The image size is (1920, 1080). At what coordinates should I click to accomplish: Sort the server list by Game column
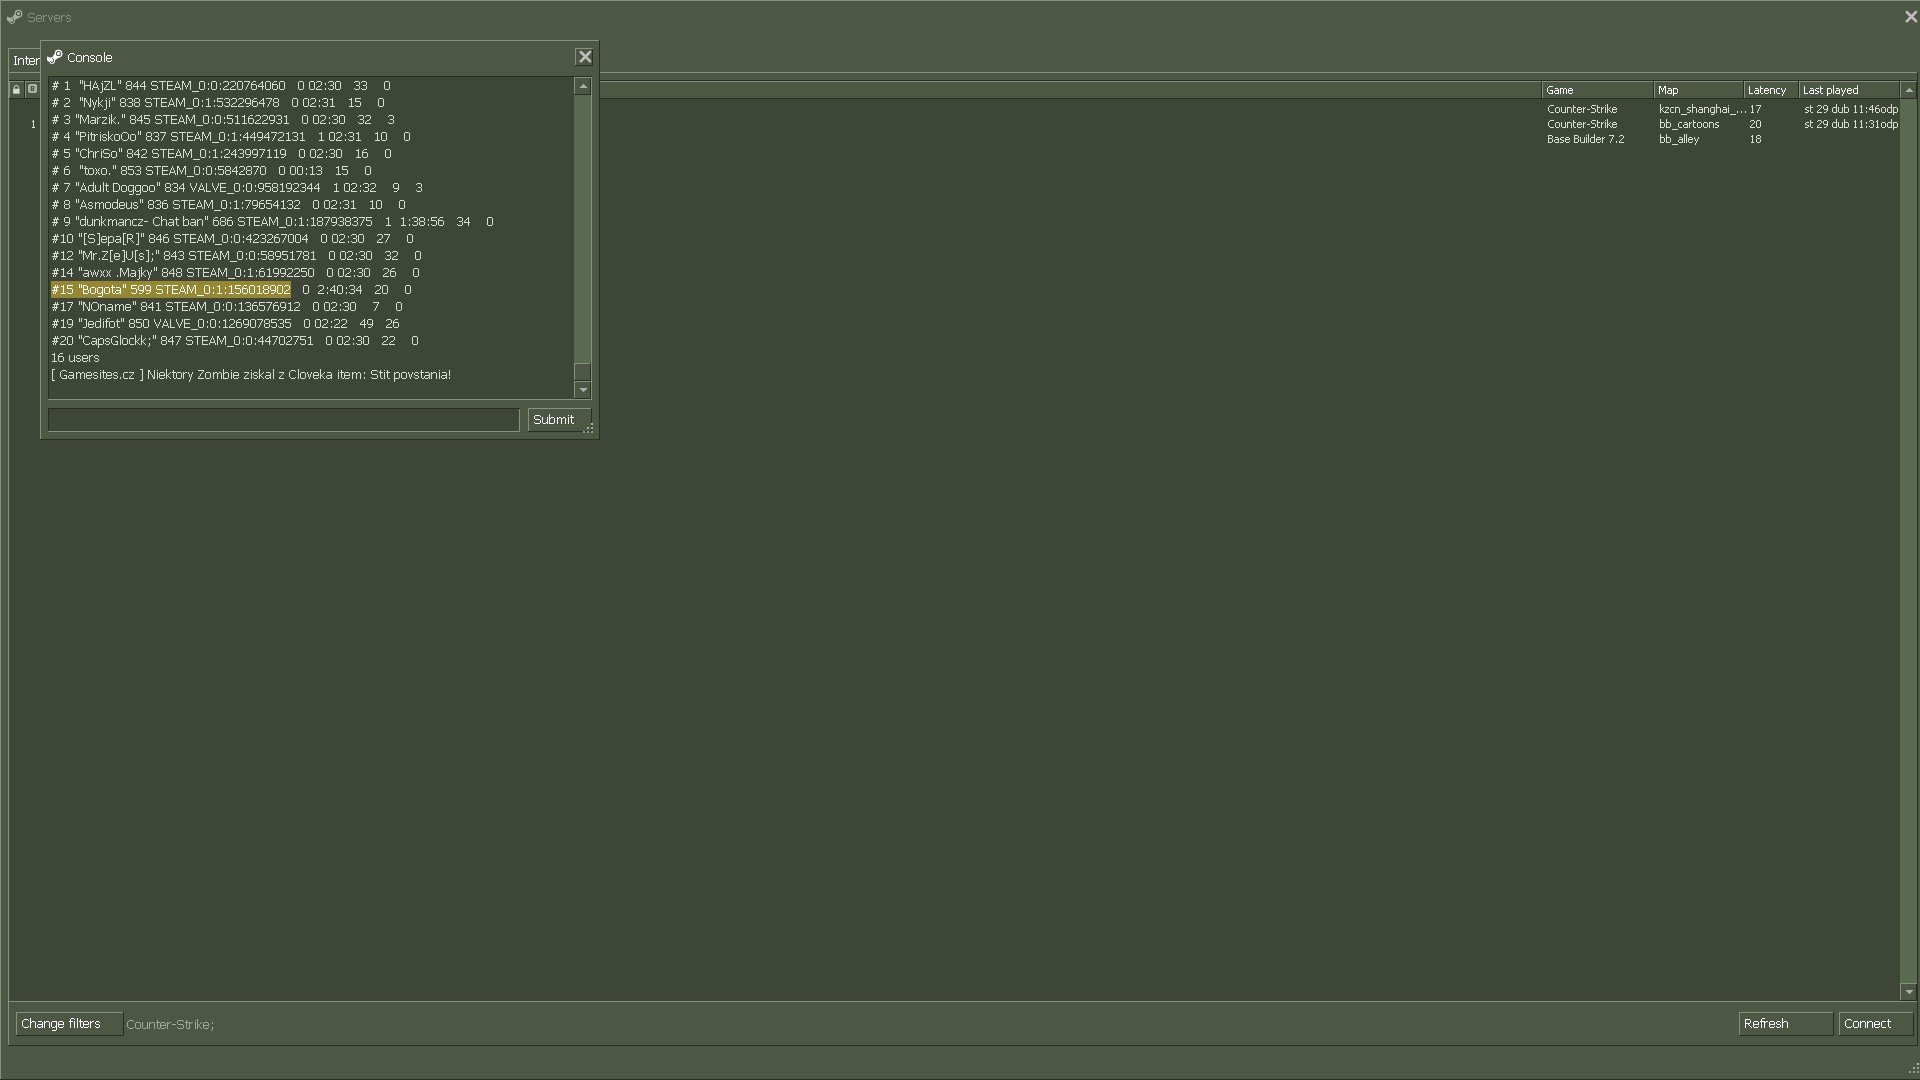click(1596, 90)
